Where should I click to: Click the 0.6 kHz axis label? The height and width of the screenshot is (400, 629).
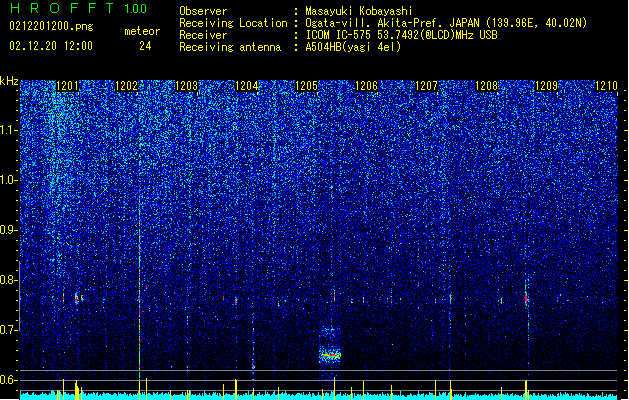tap(9, 380)
